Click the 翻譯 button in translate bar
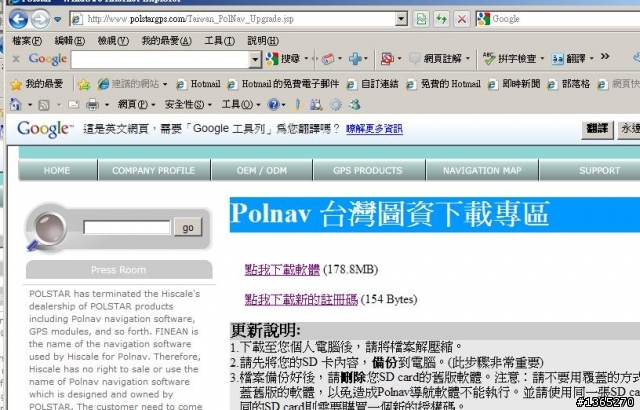 click(x=597, y=129)
